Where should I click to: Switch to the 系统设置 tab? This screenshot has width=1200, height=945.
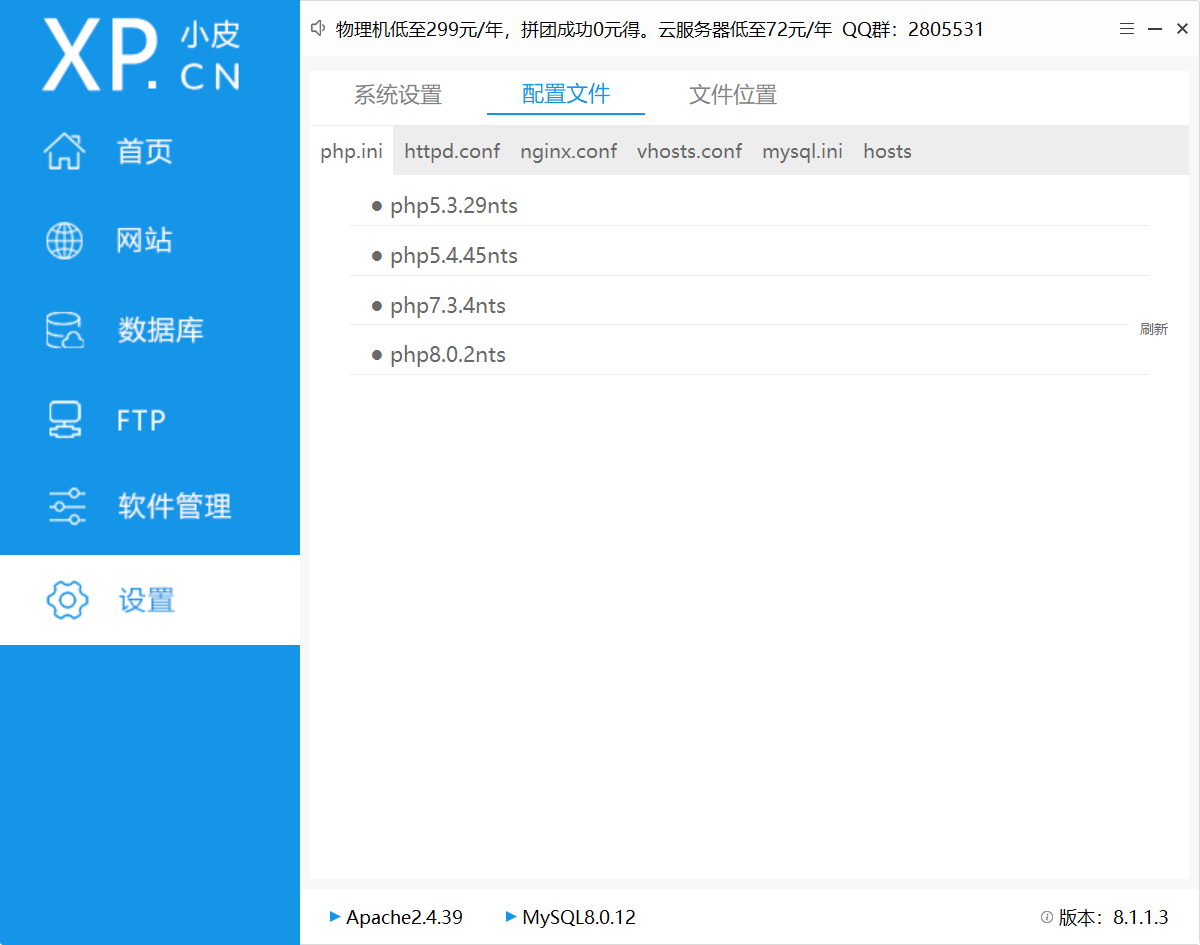pos(398,95)
